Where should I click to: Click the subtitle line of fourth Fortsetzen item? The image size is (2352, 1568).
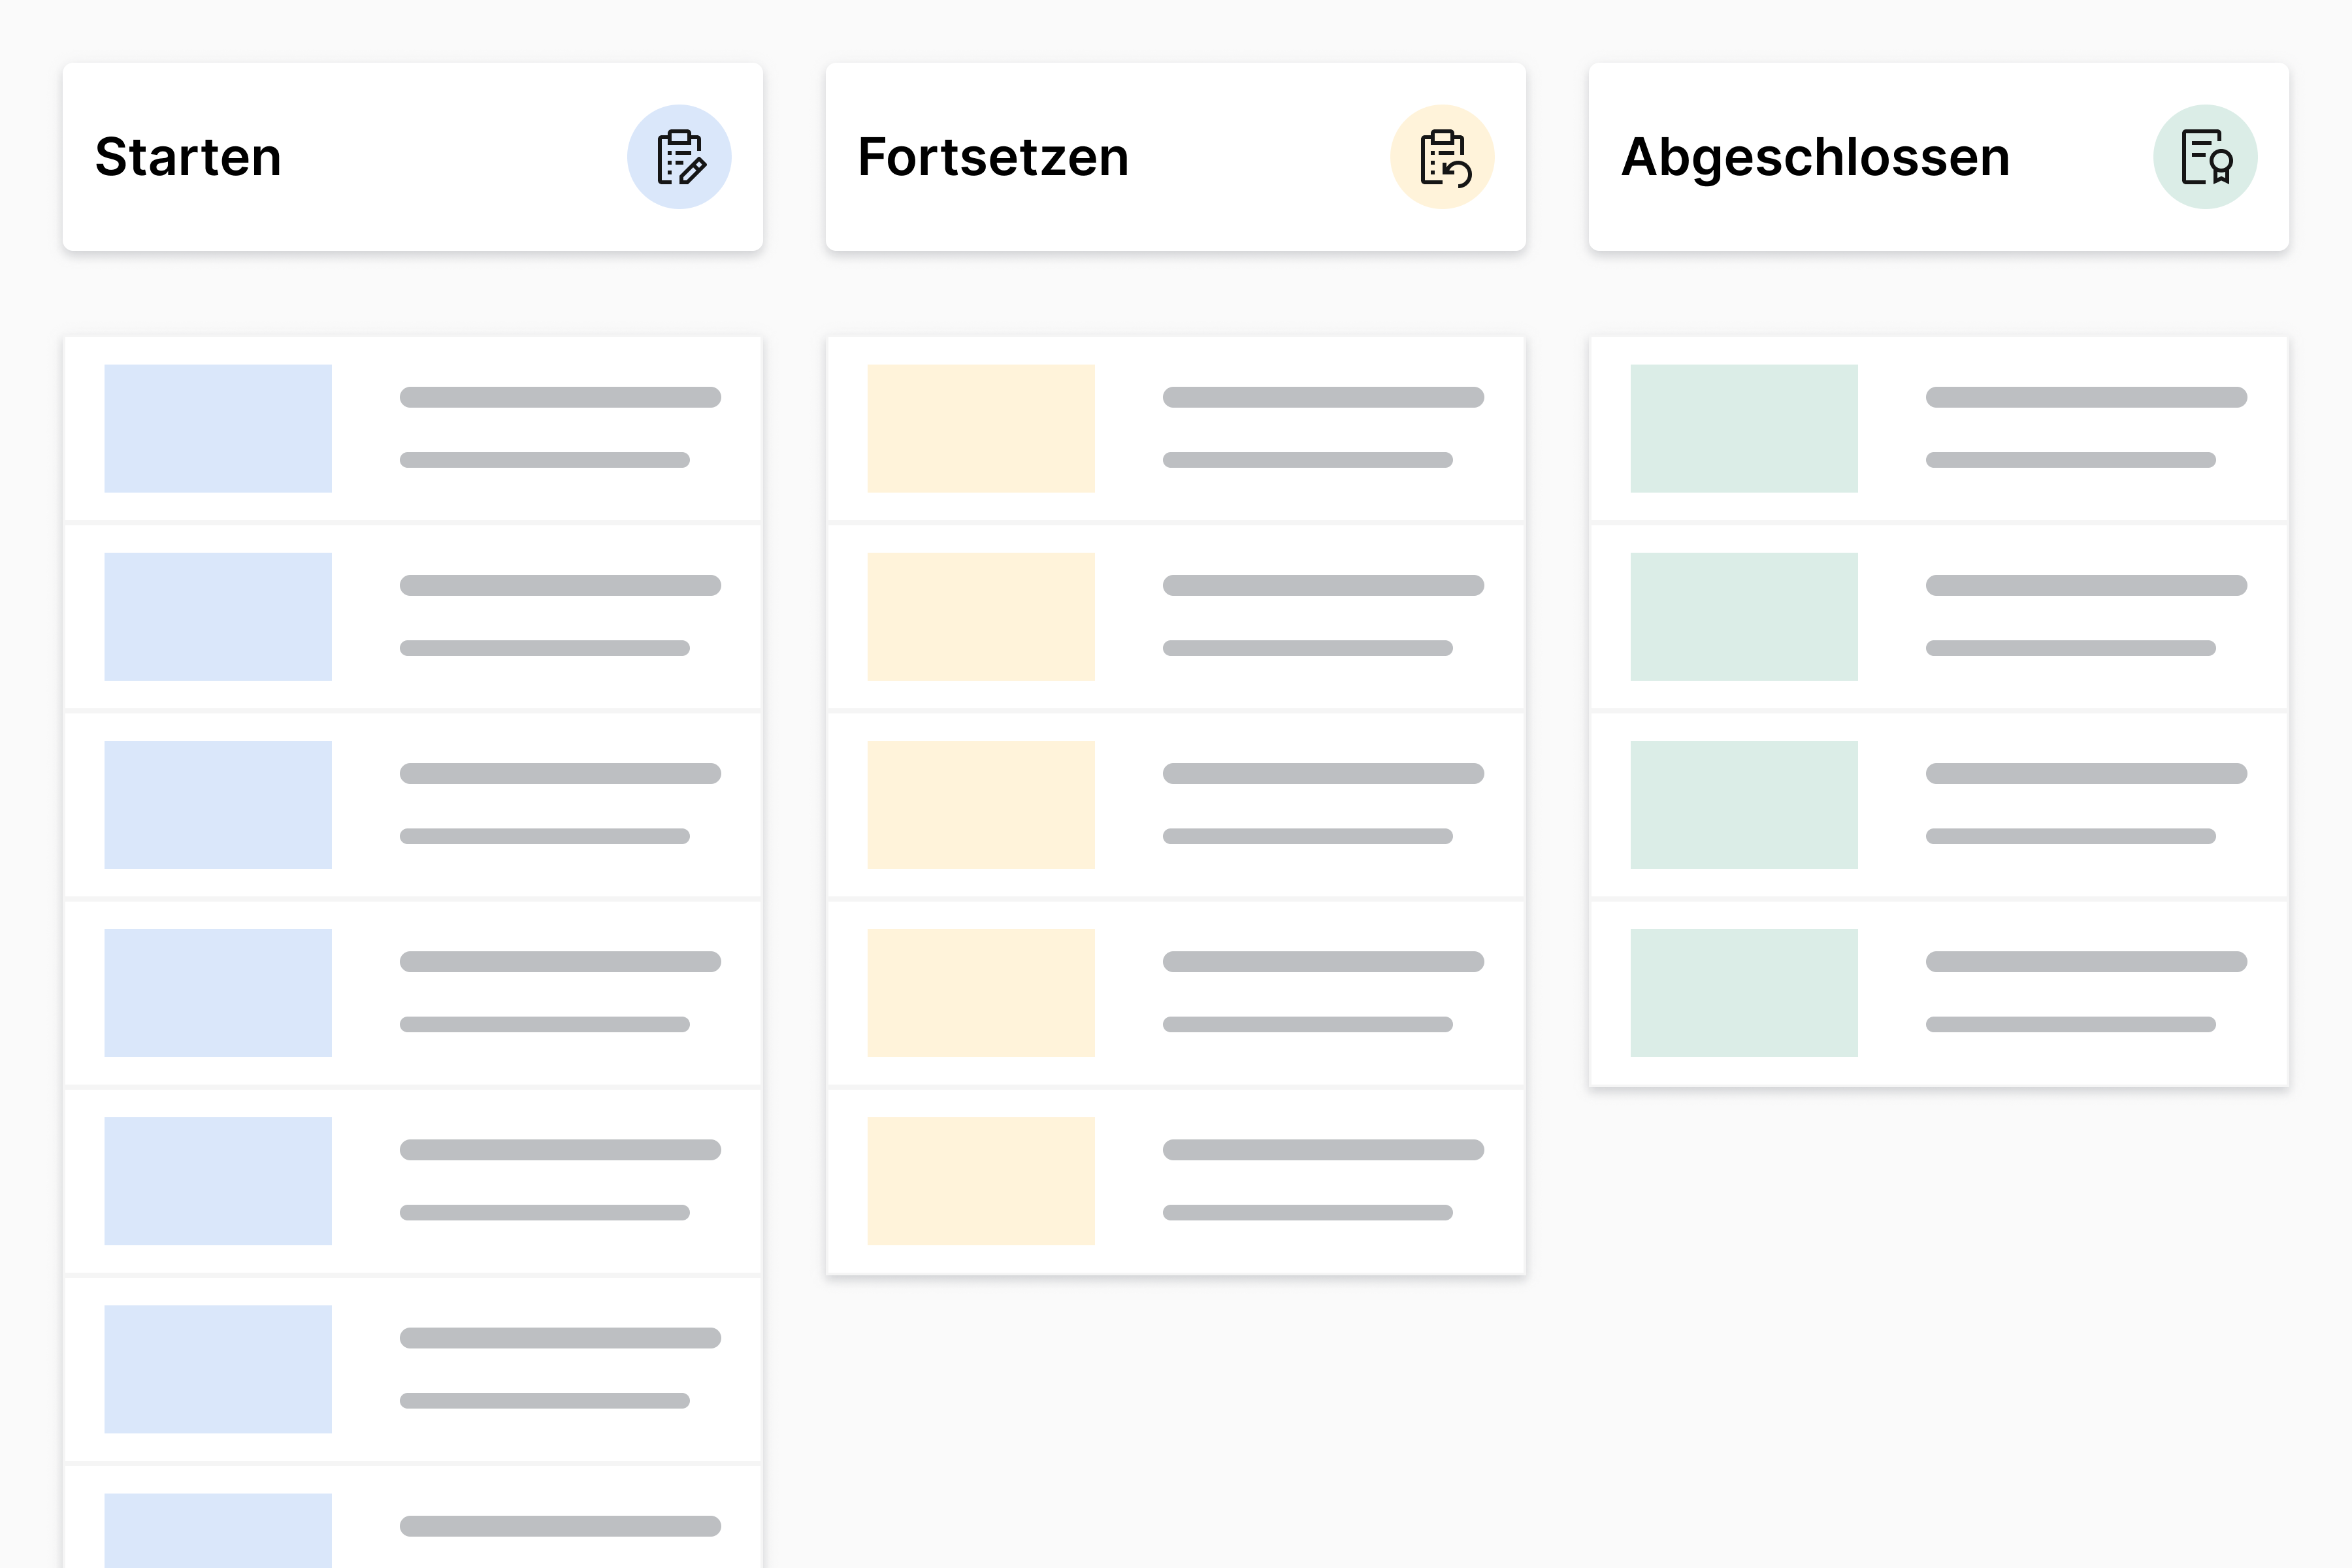pyautogui.click(x=1307, y=1024)
